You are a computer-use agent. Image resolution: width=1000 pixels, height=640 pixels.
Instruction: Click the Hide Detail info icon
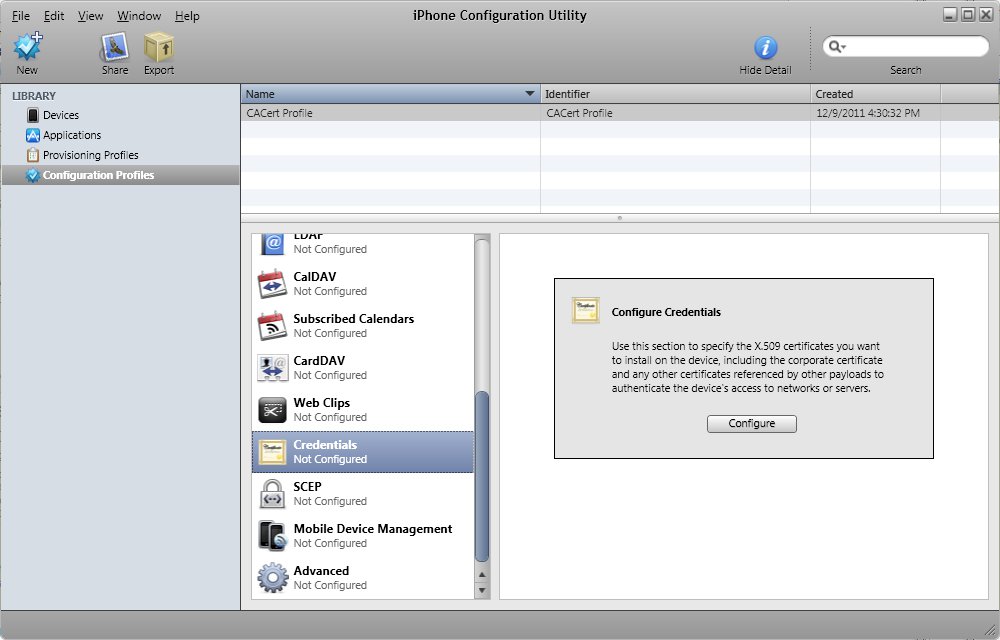click(765, 47)
